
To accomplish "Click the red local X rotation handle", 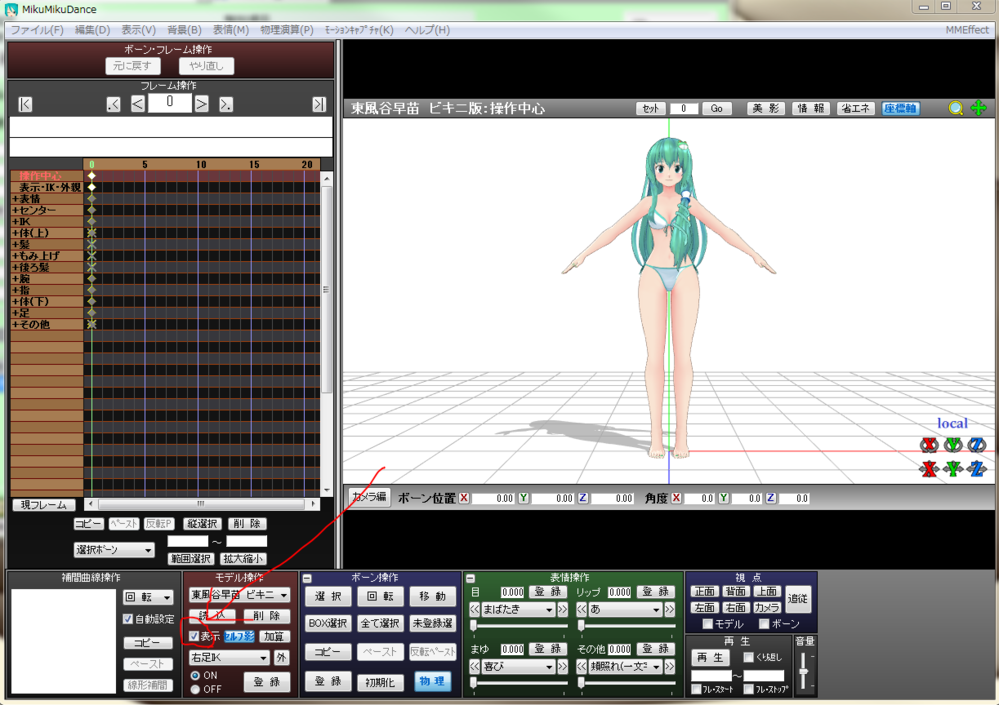I will (x=929, y=445).
